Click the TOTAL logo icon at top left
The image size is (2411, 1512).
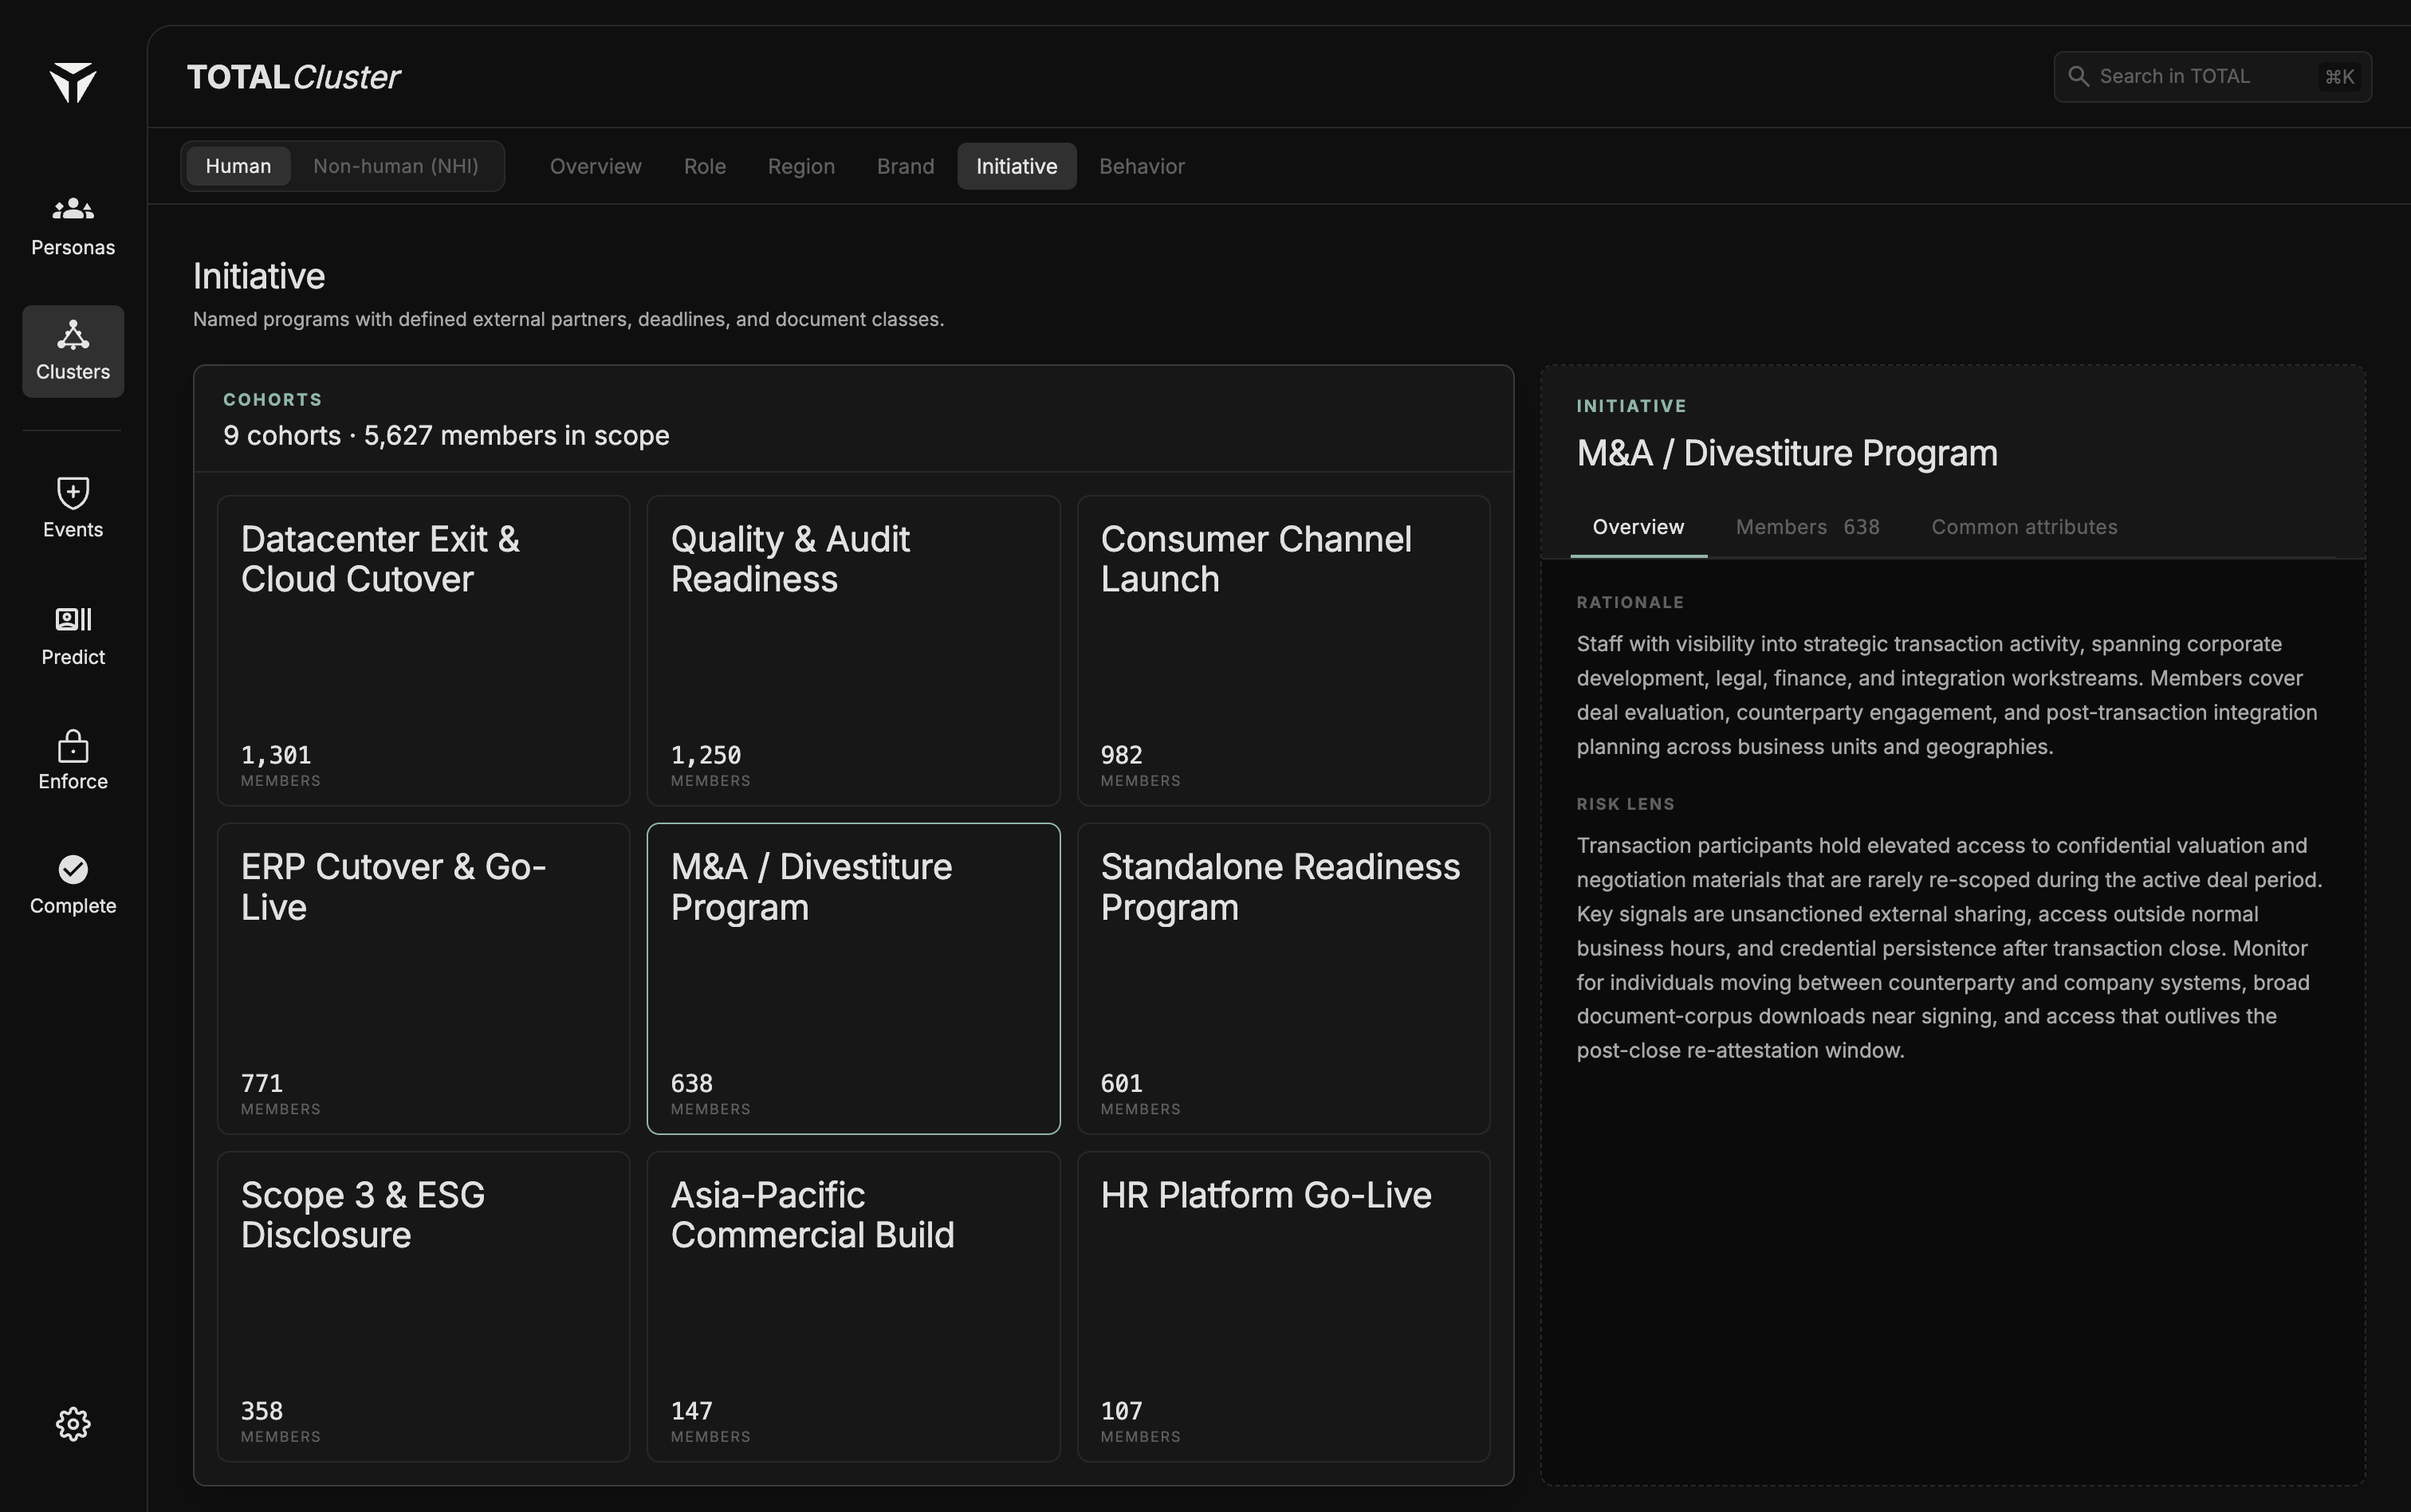pos(73,82)
